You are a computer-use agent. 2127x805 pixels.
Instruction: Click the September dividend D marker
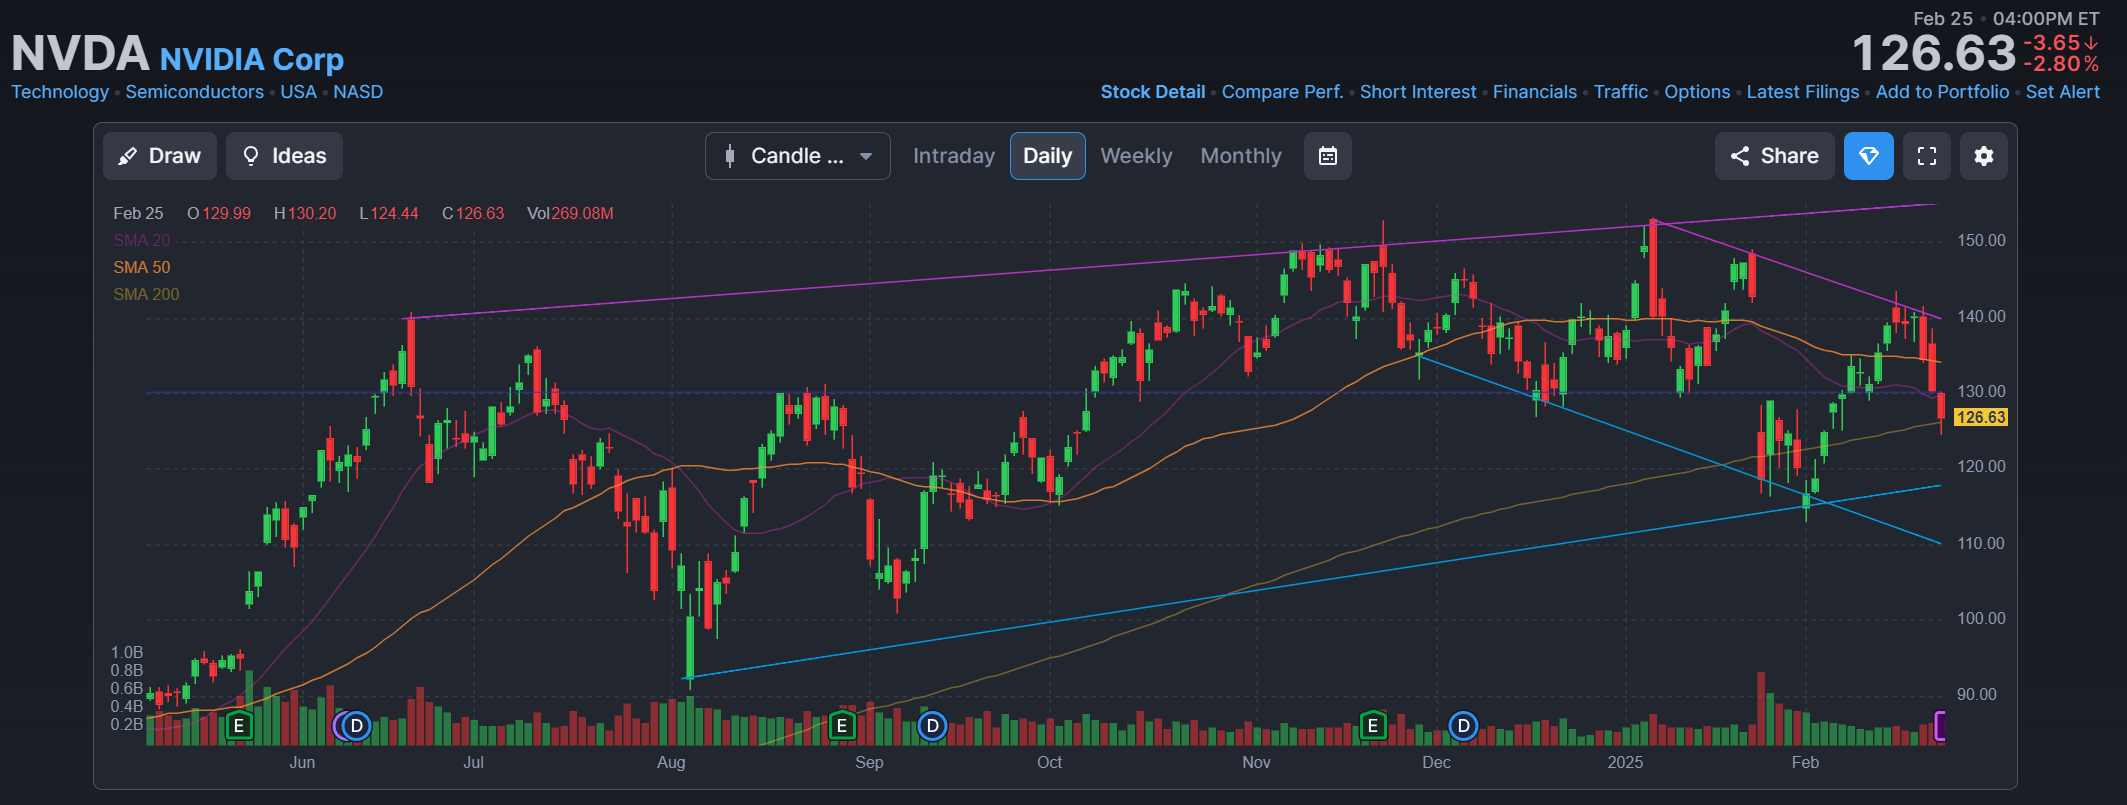(932, 726)
